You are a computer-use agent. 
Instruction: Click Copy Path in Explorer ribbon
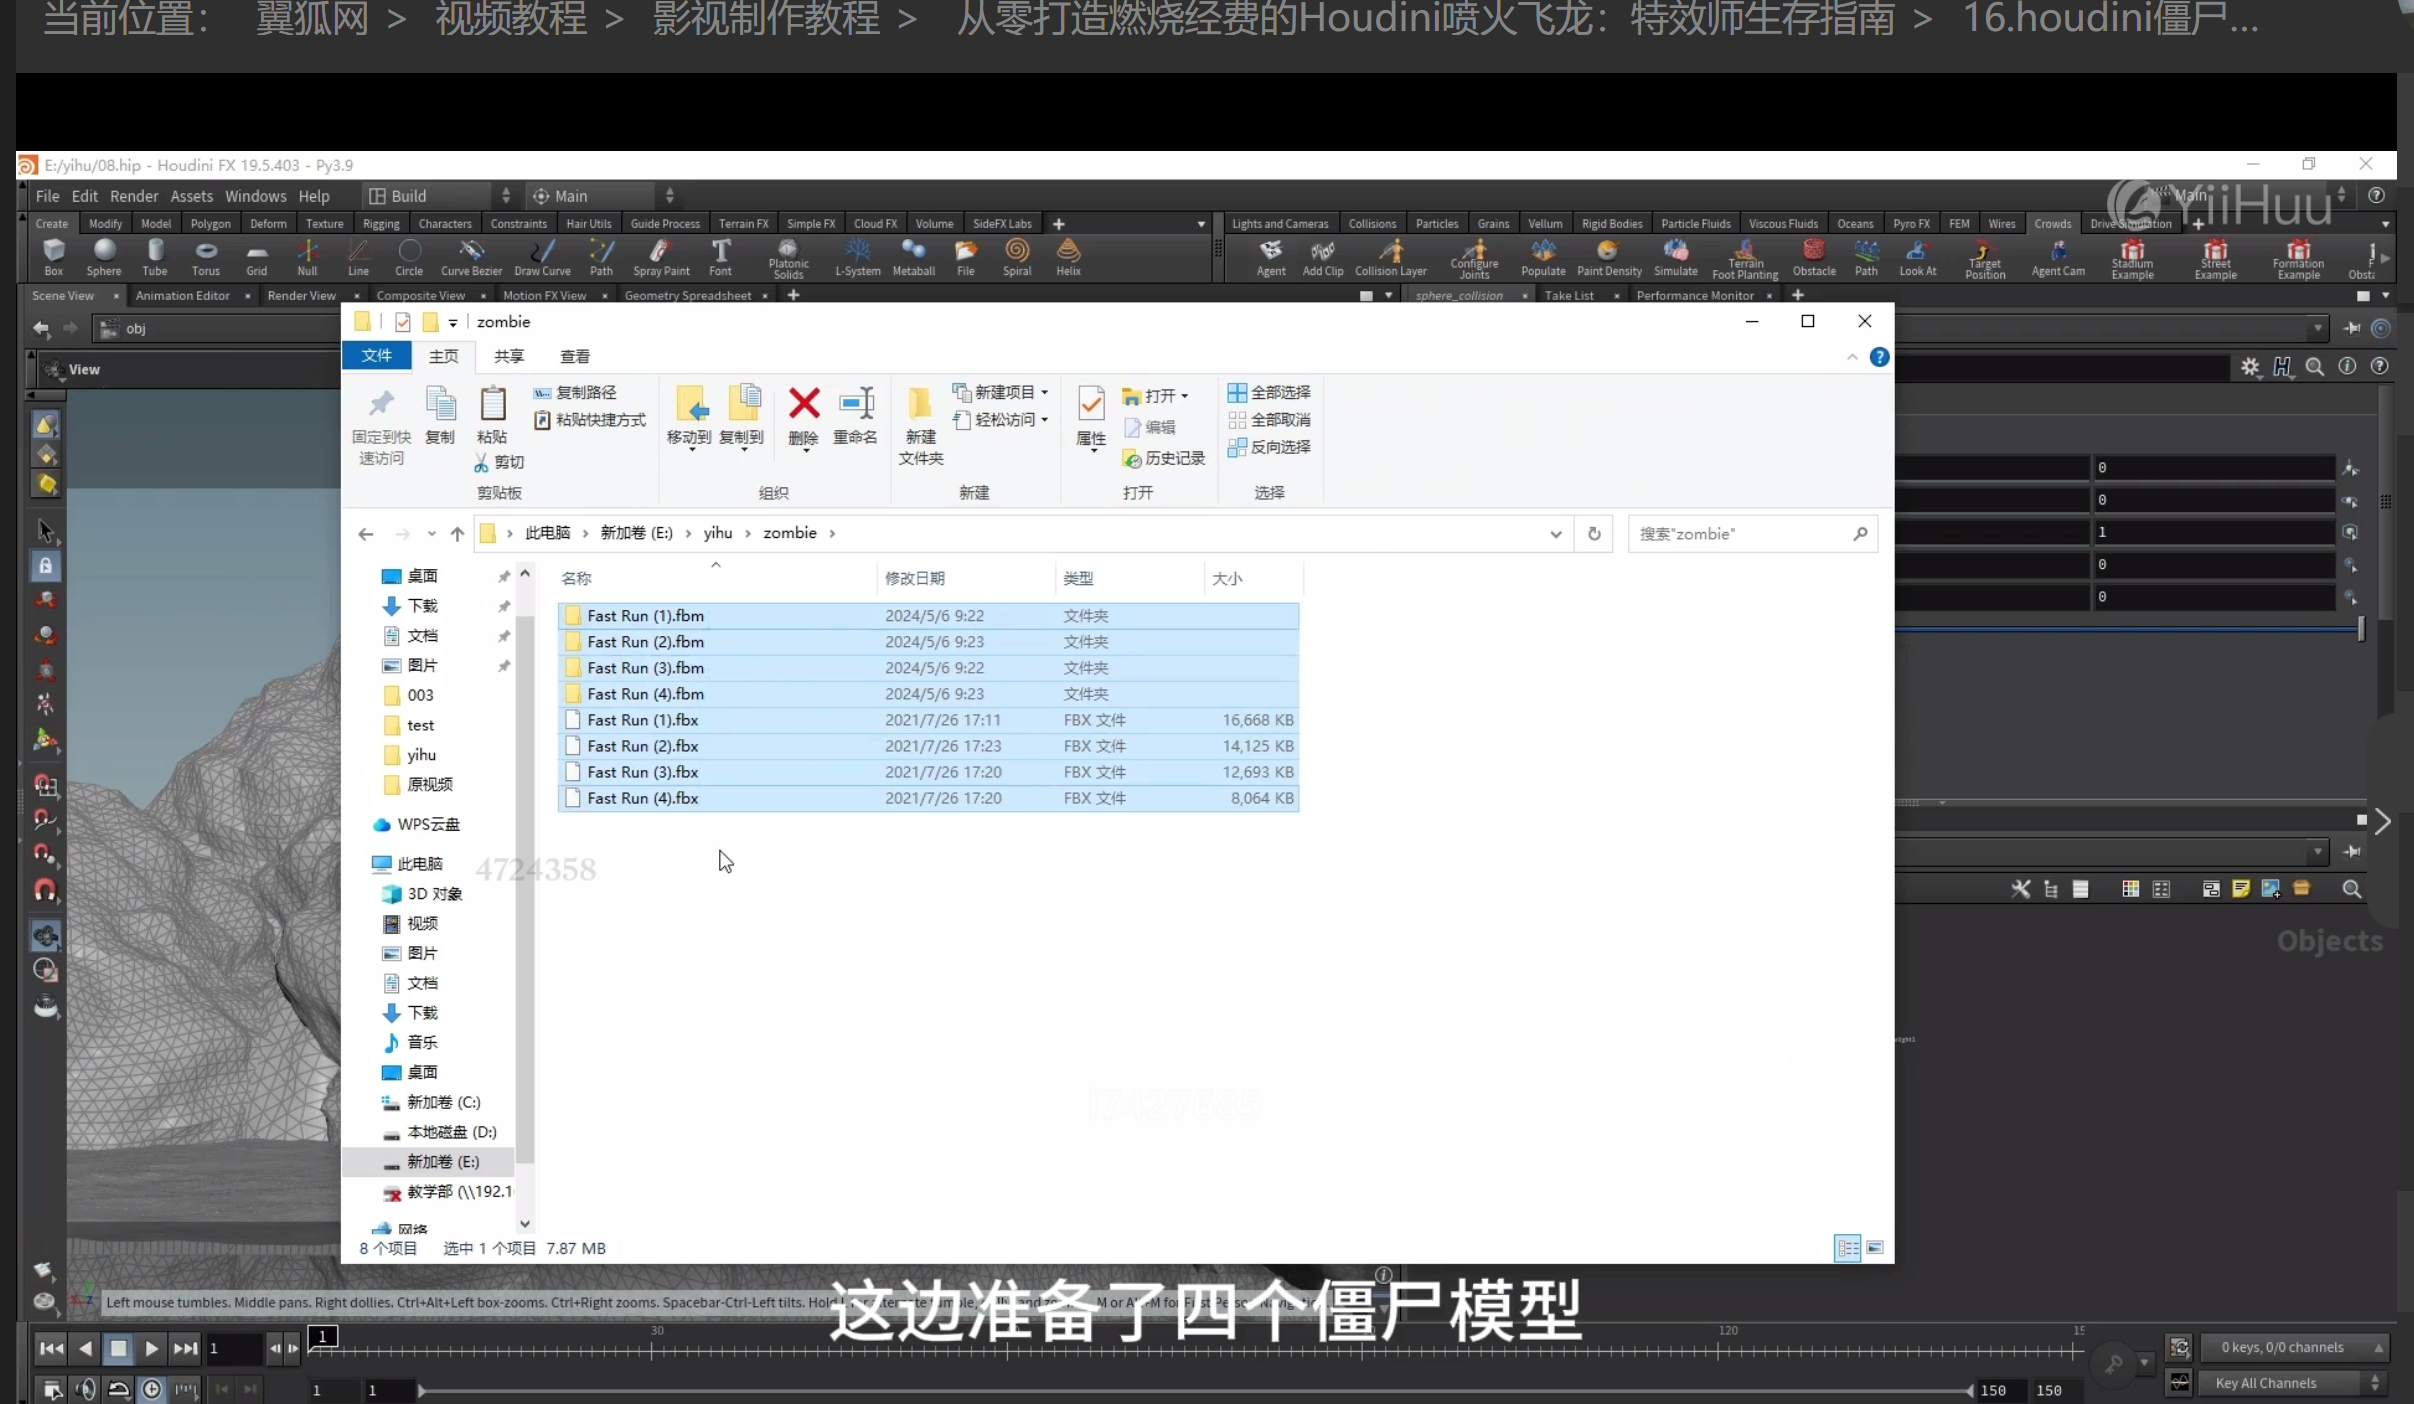point(575,392)
